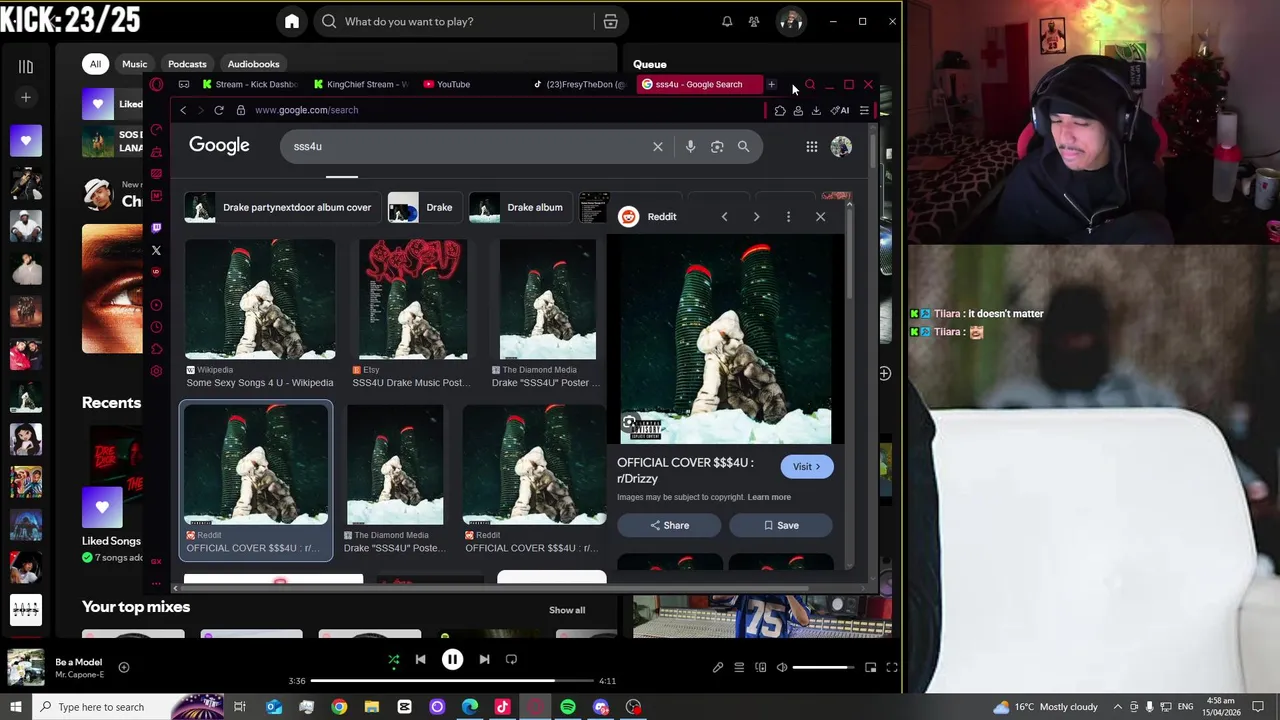
Task: Click the Share button in preview
Action: click(670, 525)
